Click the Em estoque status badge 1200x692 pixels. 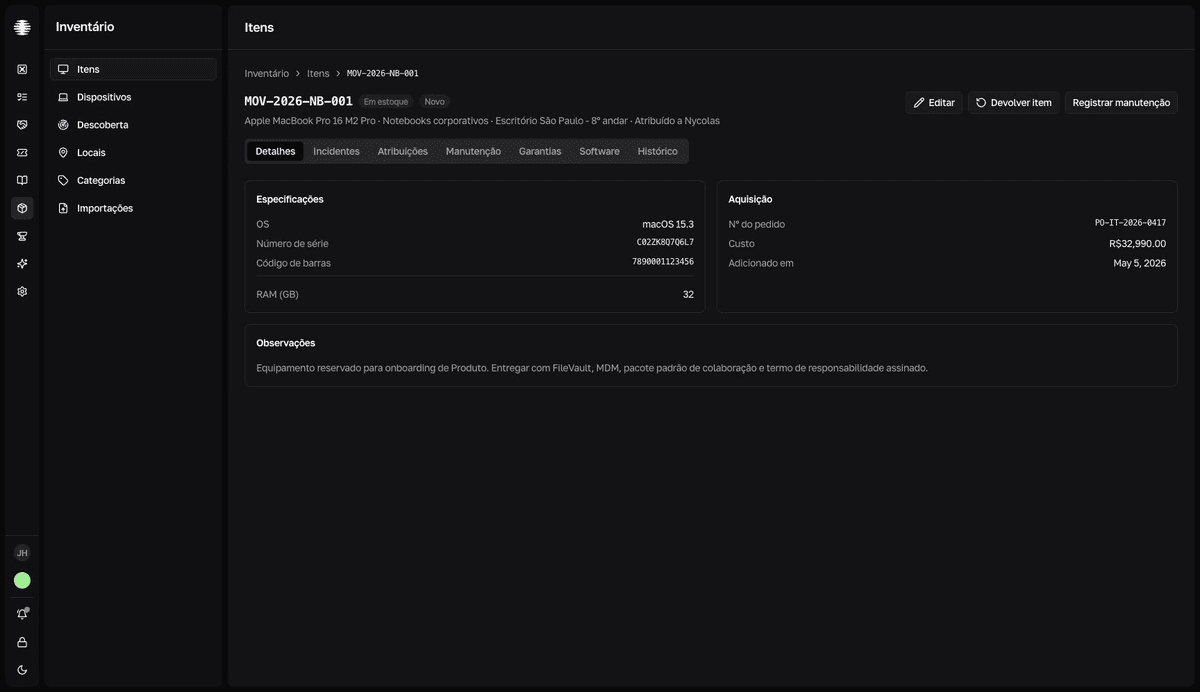(x=386, y=102)
